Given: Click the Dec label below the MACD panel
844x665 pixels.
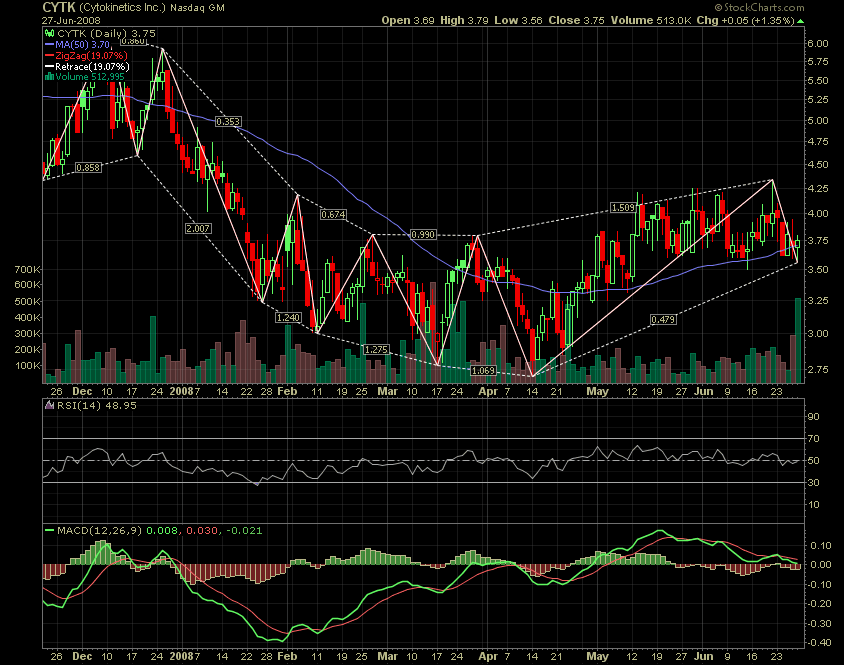Looking at the screenshot, I should 82,656.
